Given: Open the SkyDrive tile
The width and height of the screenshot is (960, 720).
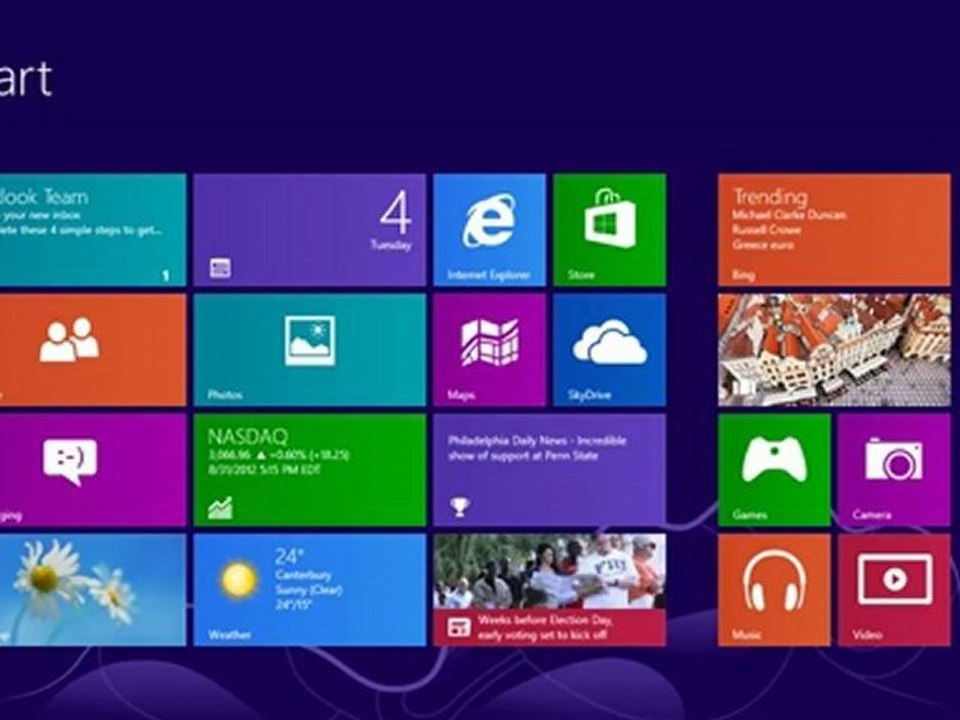Looking at the screenshot, I should pos(609,350).
